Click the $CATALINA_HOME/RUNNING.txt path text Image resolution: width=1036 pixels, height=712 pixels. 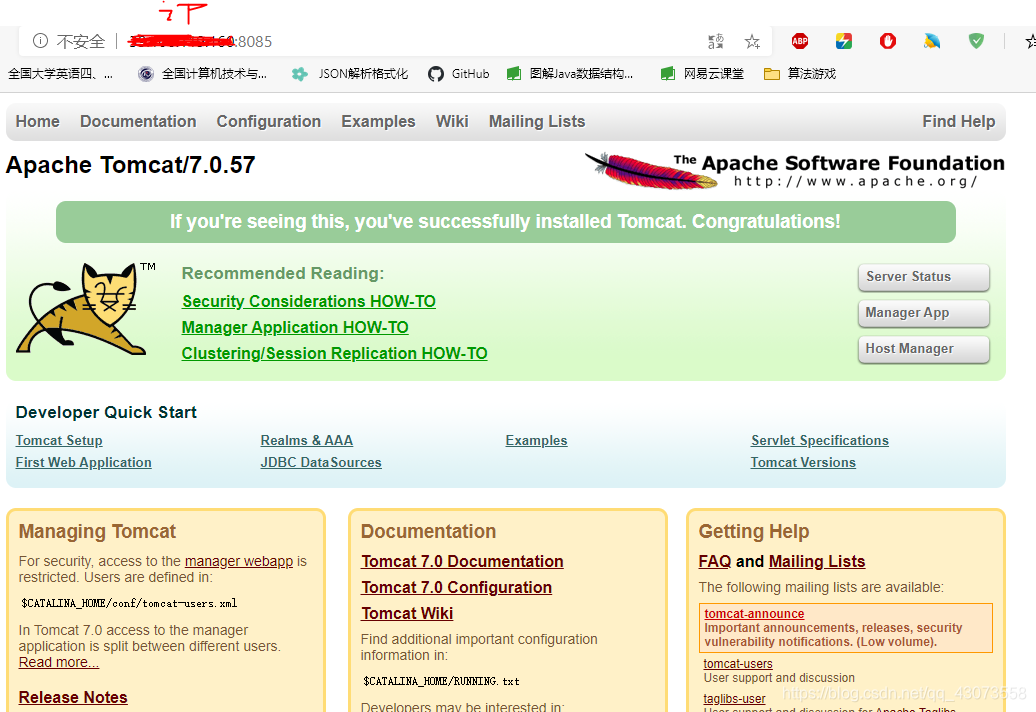441,681
